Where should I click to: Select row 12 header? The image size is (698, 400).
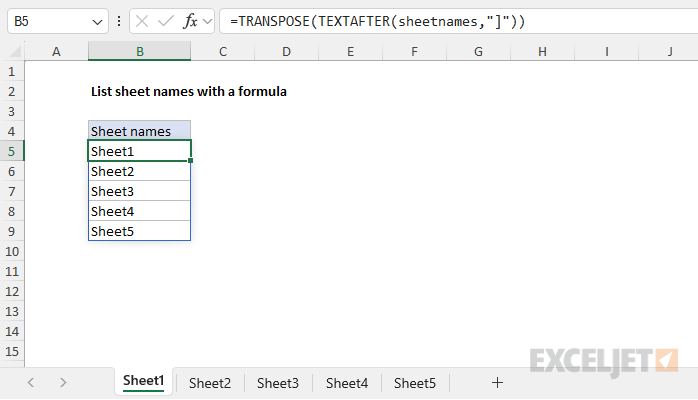[12, 292]
